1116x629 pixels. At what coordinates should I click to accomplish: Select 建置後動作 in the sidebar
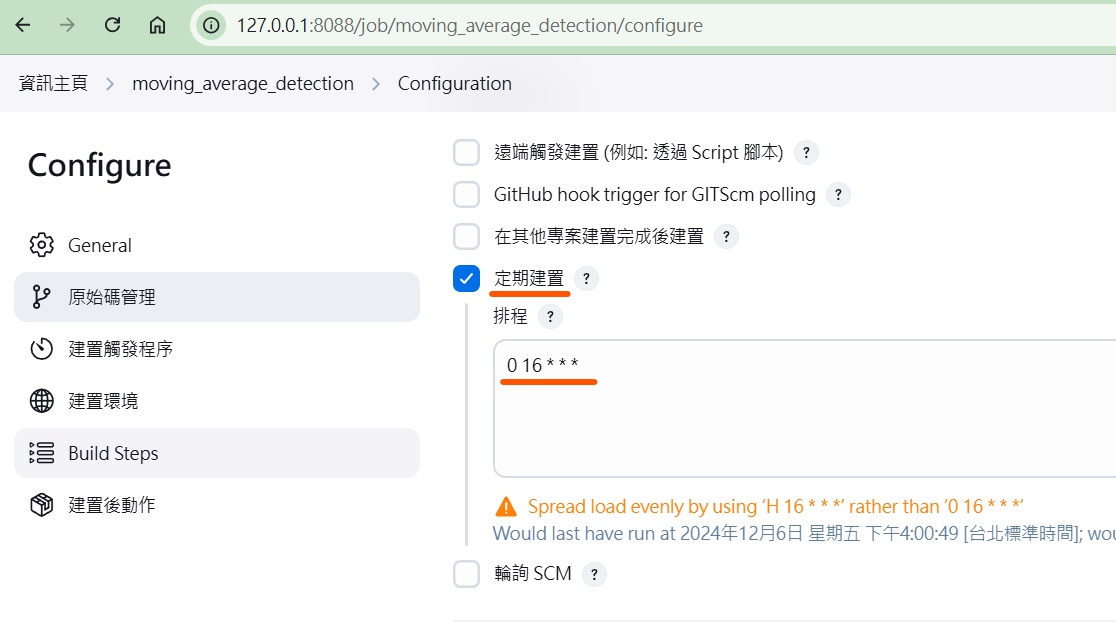click(111, 505)
